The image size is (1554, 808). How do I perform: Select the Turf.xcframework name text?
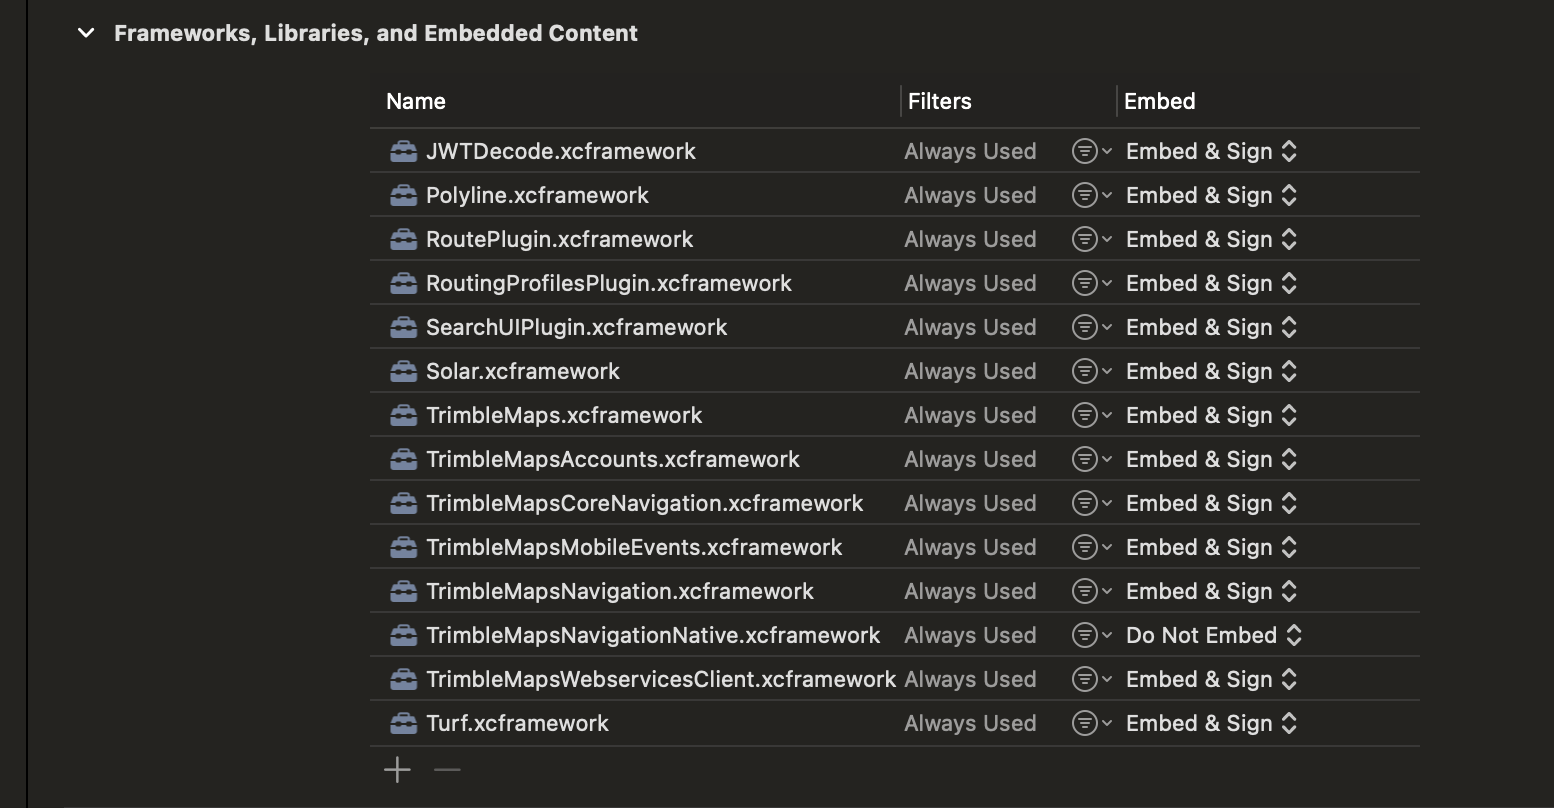(x=517, y=723)
